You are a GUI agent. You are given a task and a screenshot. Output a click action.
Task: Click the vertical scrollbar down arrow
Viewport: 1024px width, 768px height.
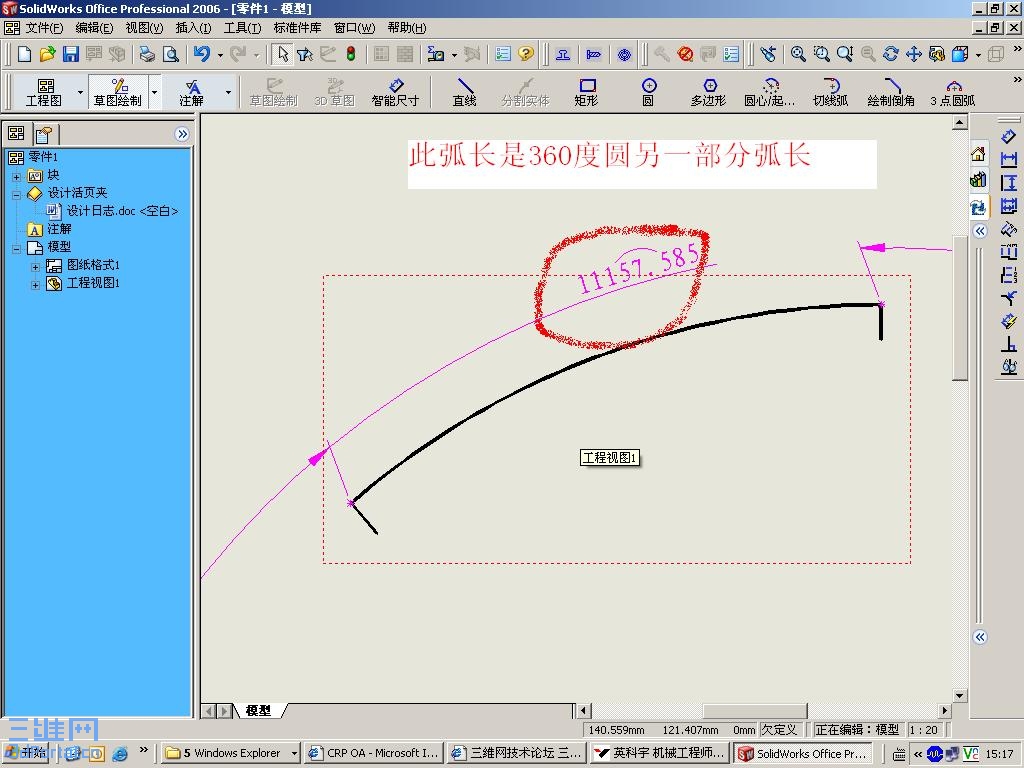tap(959, 696)
